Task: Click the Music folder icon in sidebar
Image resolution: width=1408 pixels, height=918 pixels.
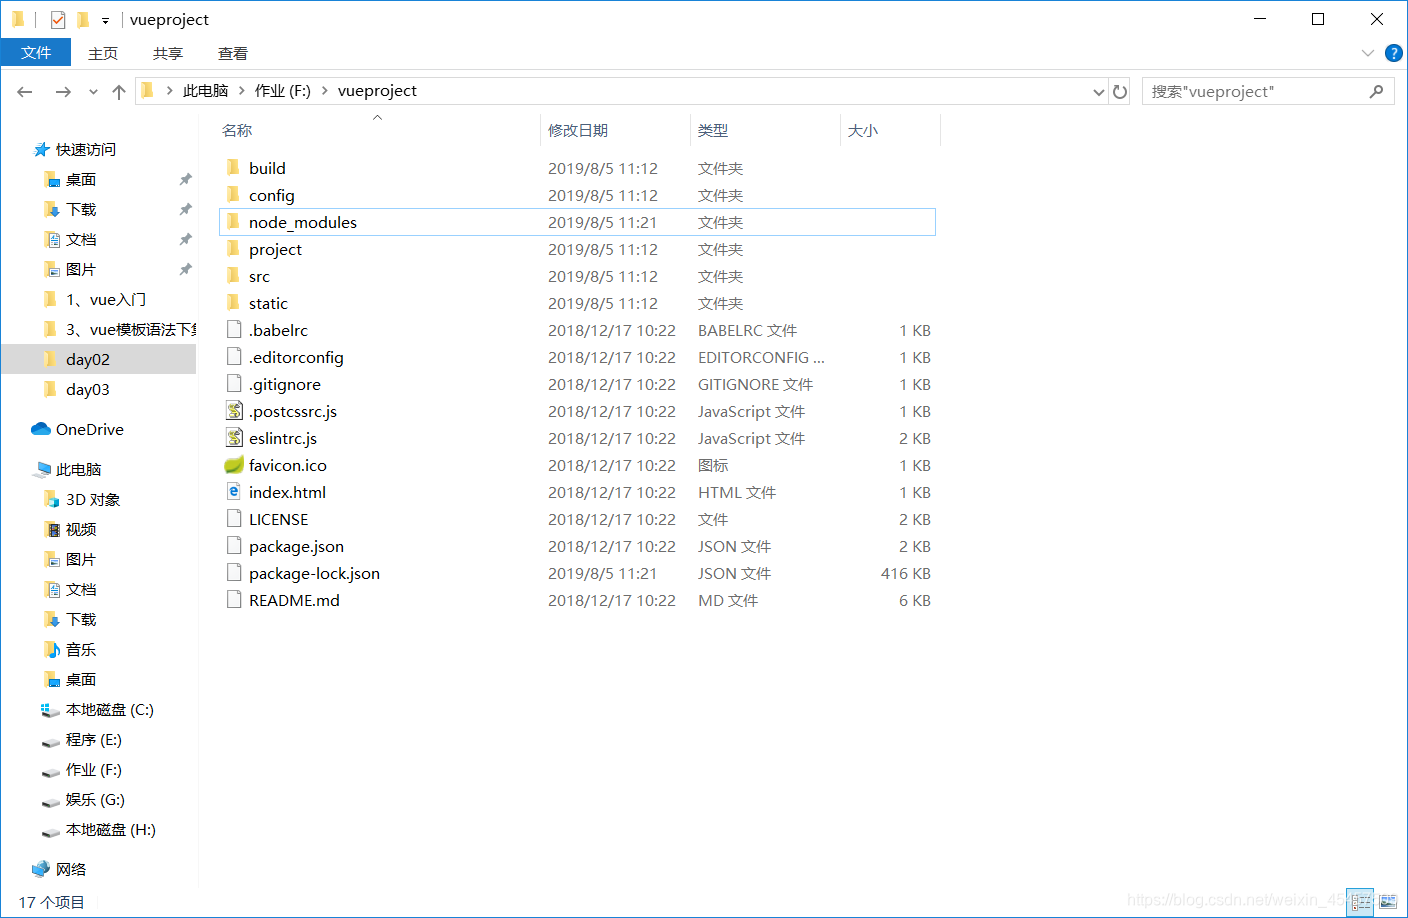Action: (52, 649)
